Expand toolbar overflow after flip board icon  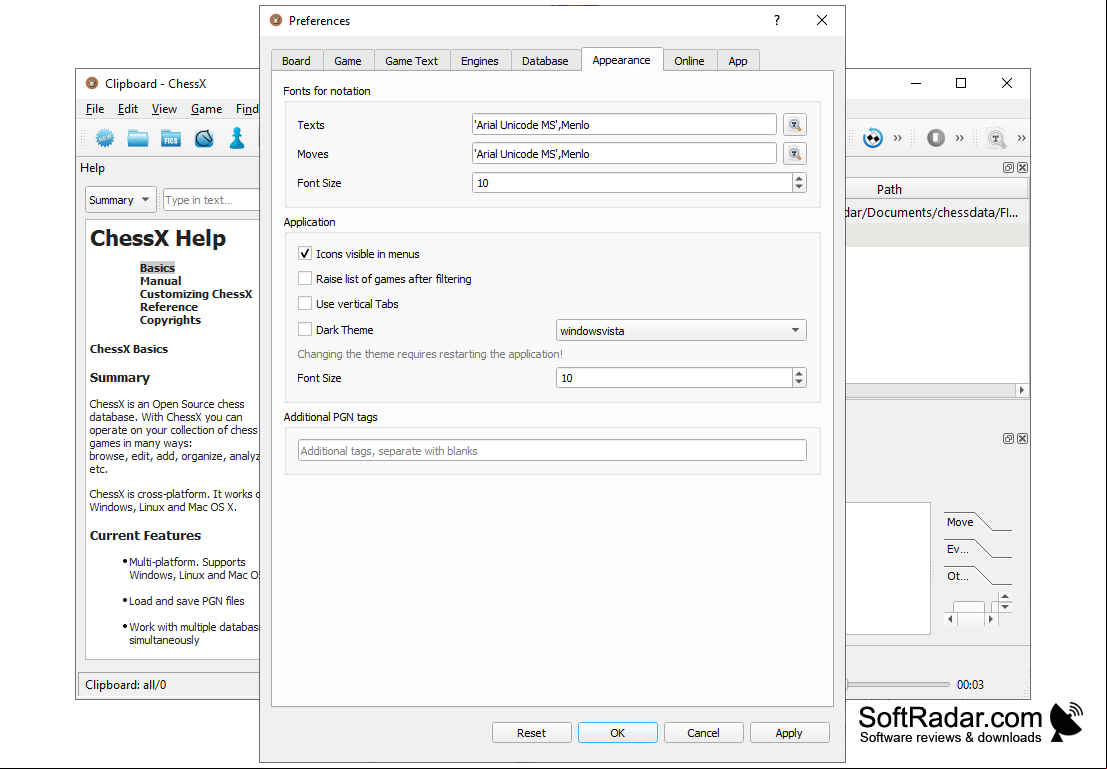coord(898,138)
